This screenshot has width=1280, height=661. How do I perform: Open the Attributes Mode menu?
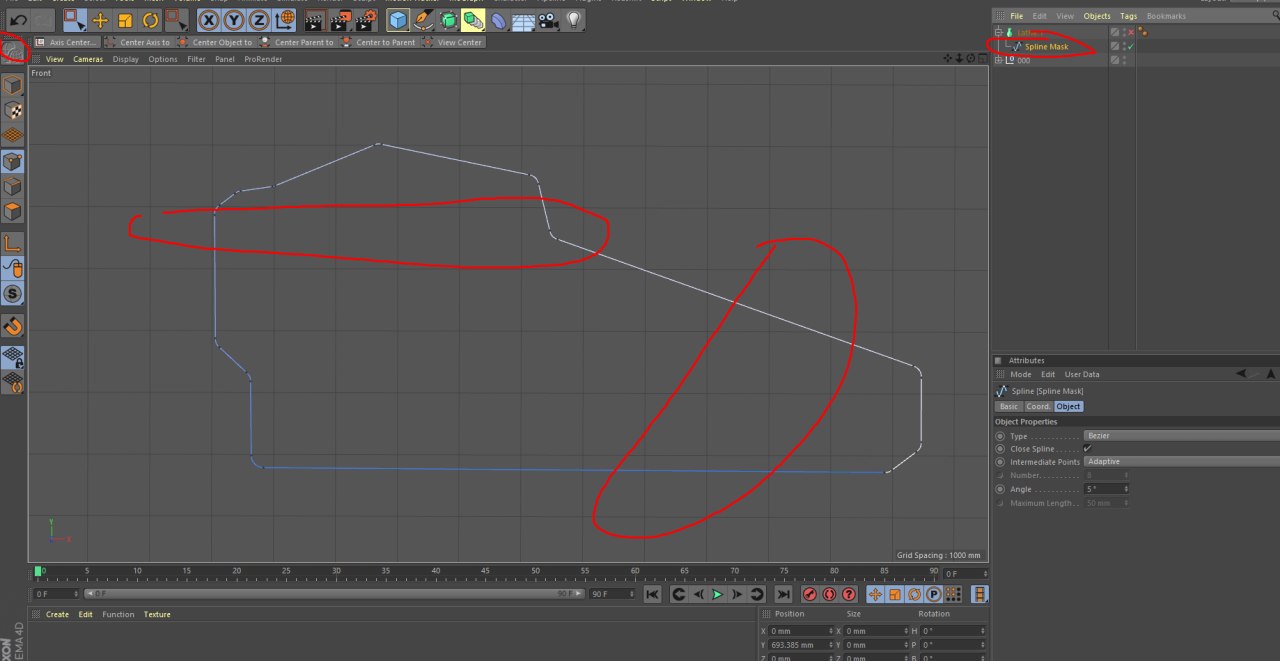click(1020, 374)
